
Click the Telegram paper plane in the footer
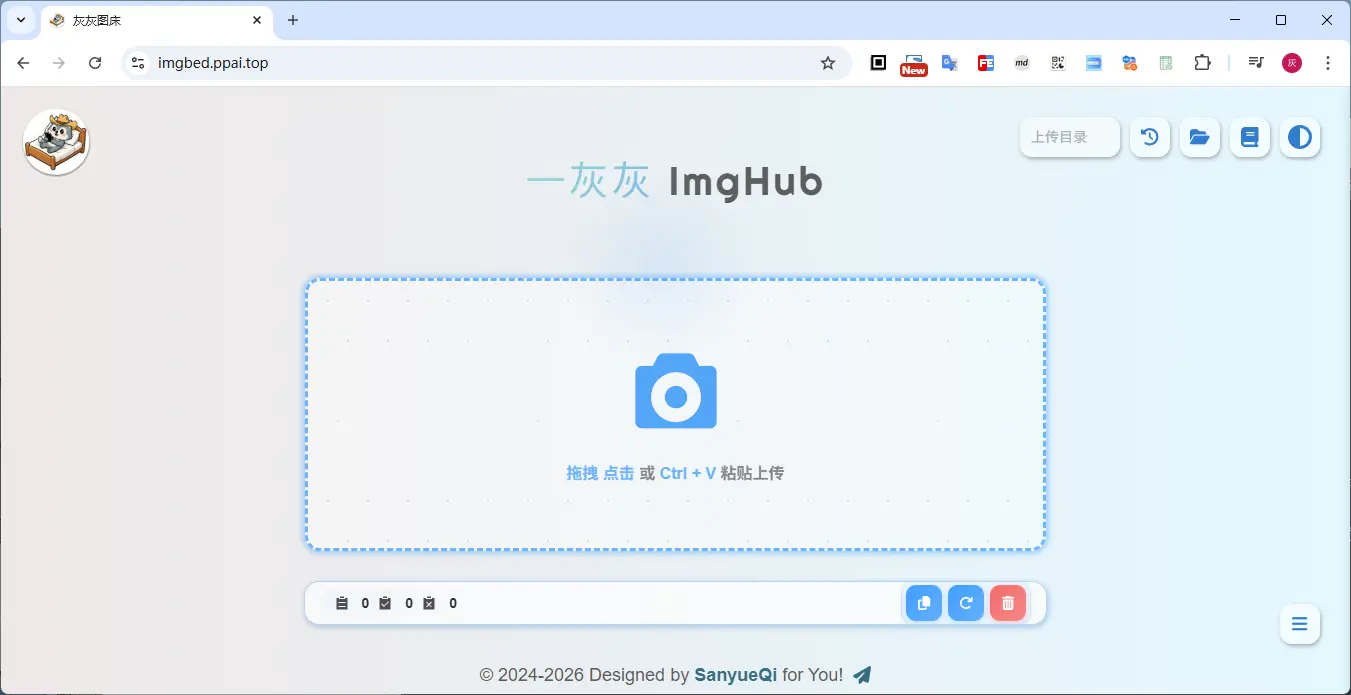coord(861,674)
